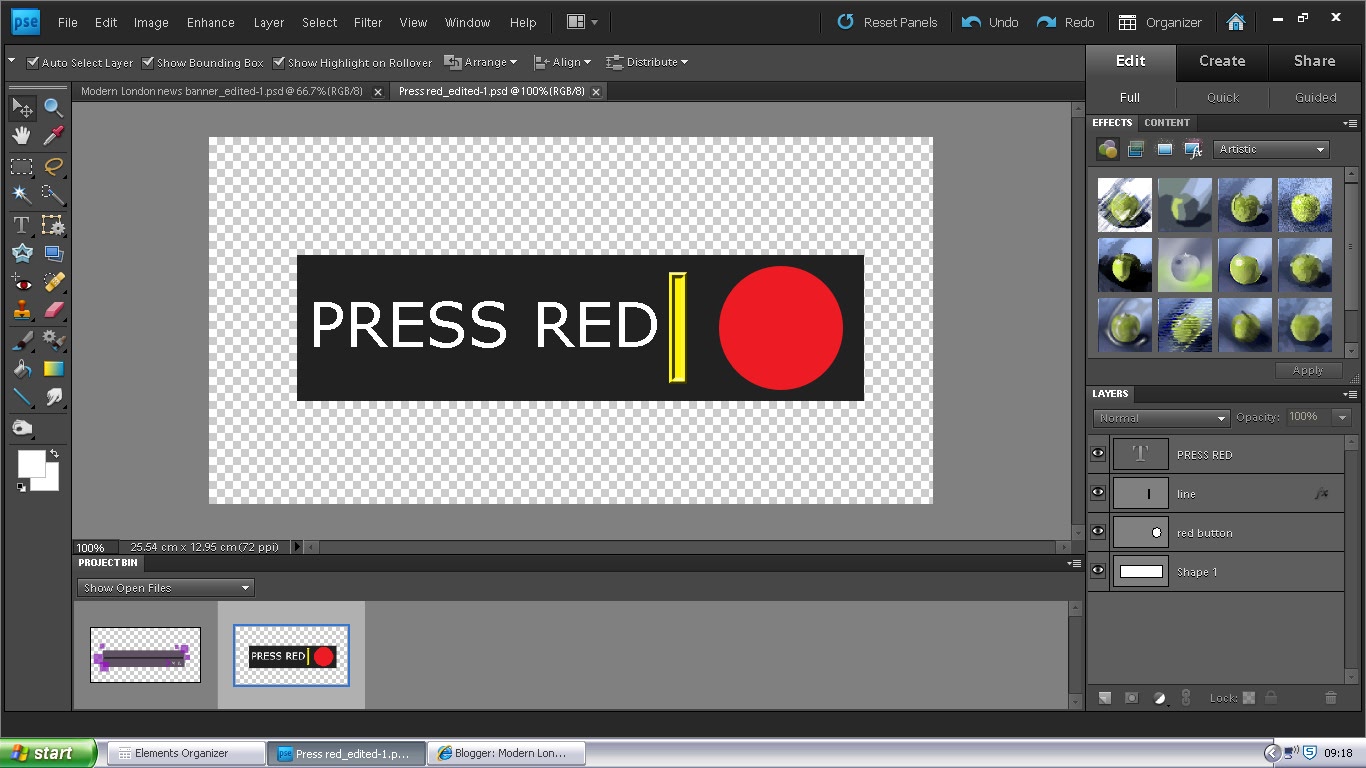Open the Filter menu
The height and width of the screenshot is (768, 1366).
(367, 22)
